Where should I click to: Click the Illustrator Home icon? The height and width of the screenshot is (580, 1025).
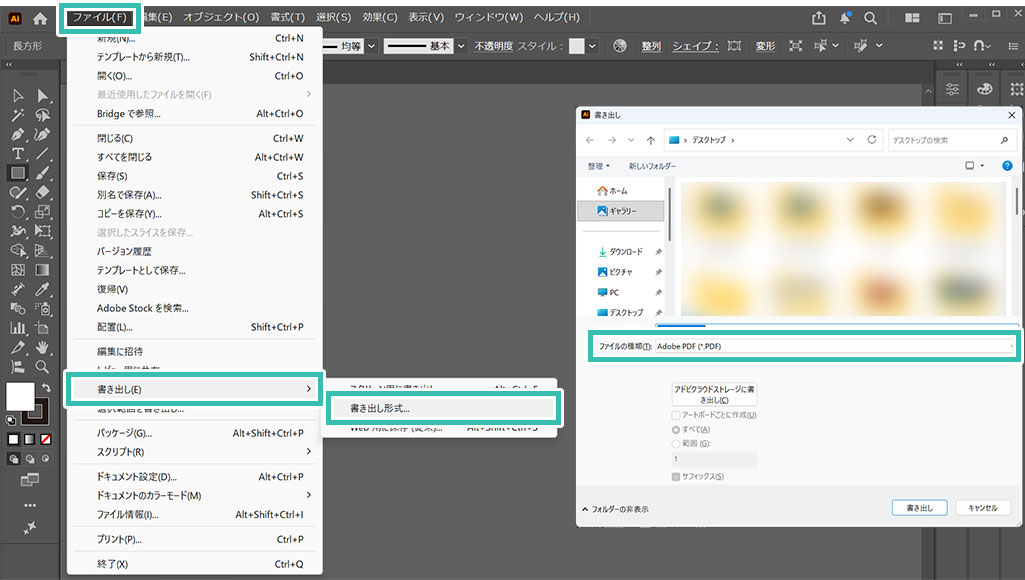tap(40, 17)
